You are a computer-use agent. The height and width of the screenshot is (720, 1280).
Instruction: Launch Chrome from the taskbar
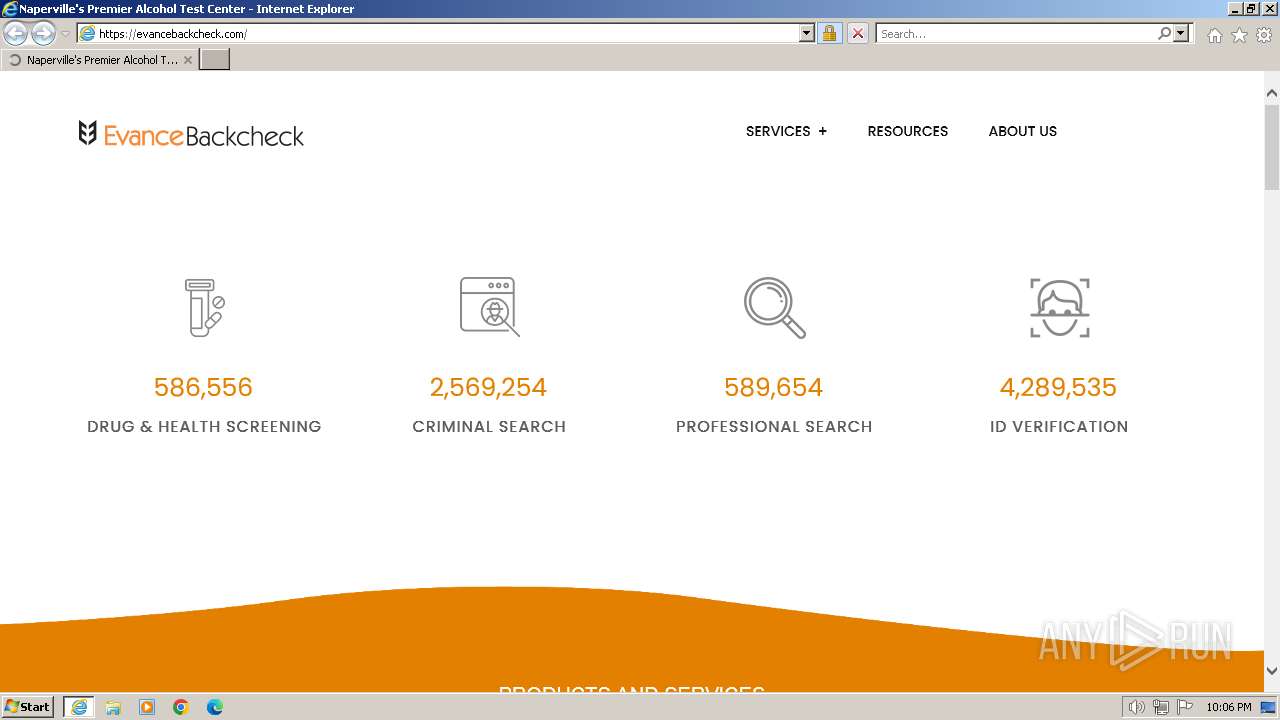181,707
